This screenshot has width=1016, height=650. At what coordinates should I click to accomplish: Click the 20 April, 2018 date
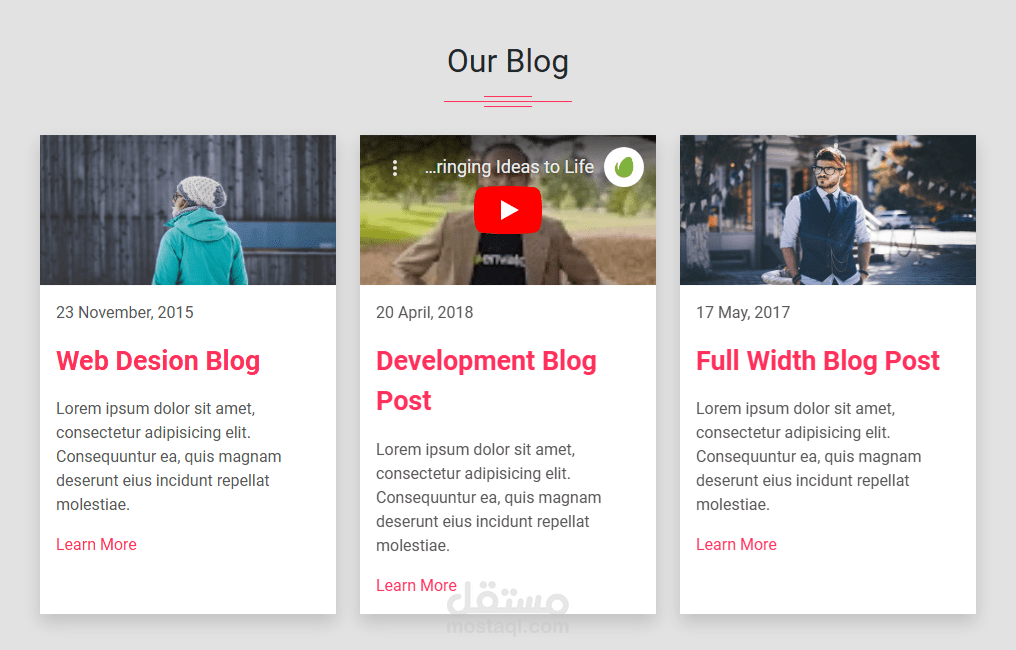[x=425, y=312]
